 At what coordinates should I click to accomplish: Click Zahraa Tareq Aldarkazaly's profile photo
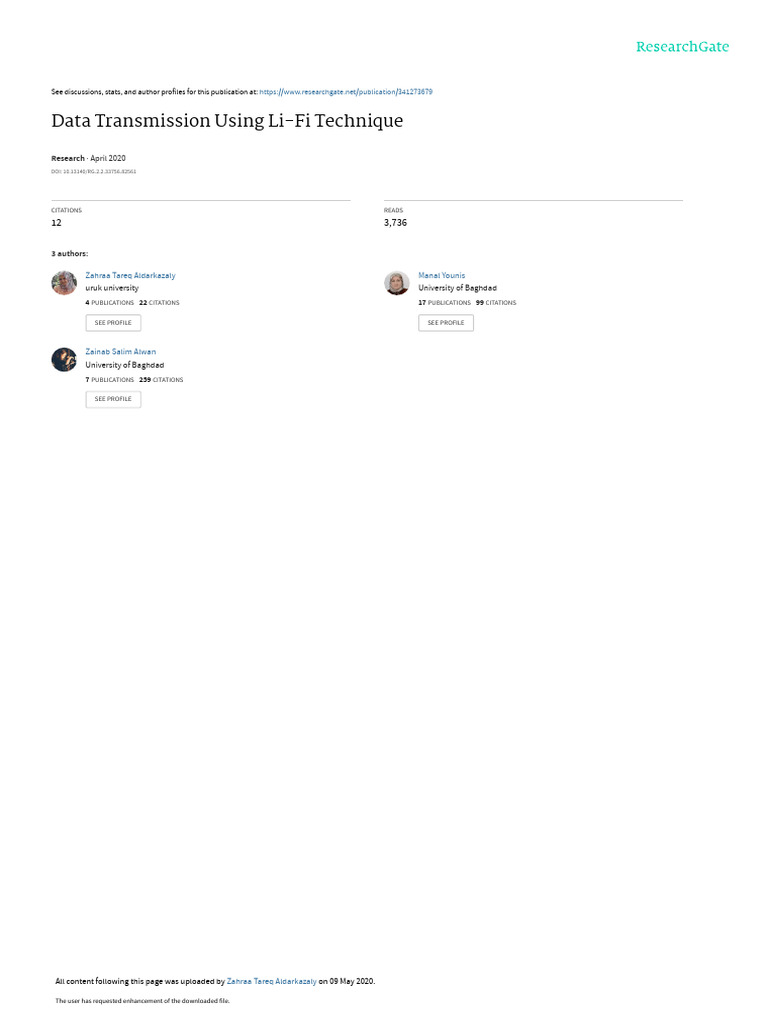click(x=64, y=283)
